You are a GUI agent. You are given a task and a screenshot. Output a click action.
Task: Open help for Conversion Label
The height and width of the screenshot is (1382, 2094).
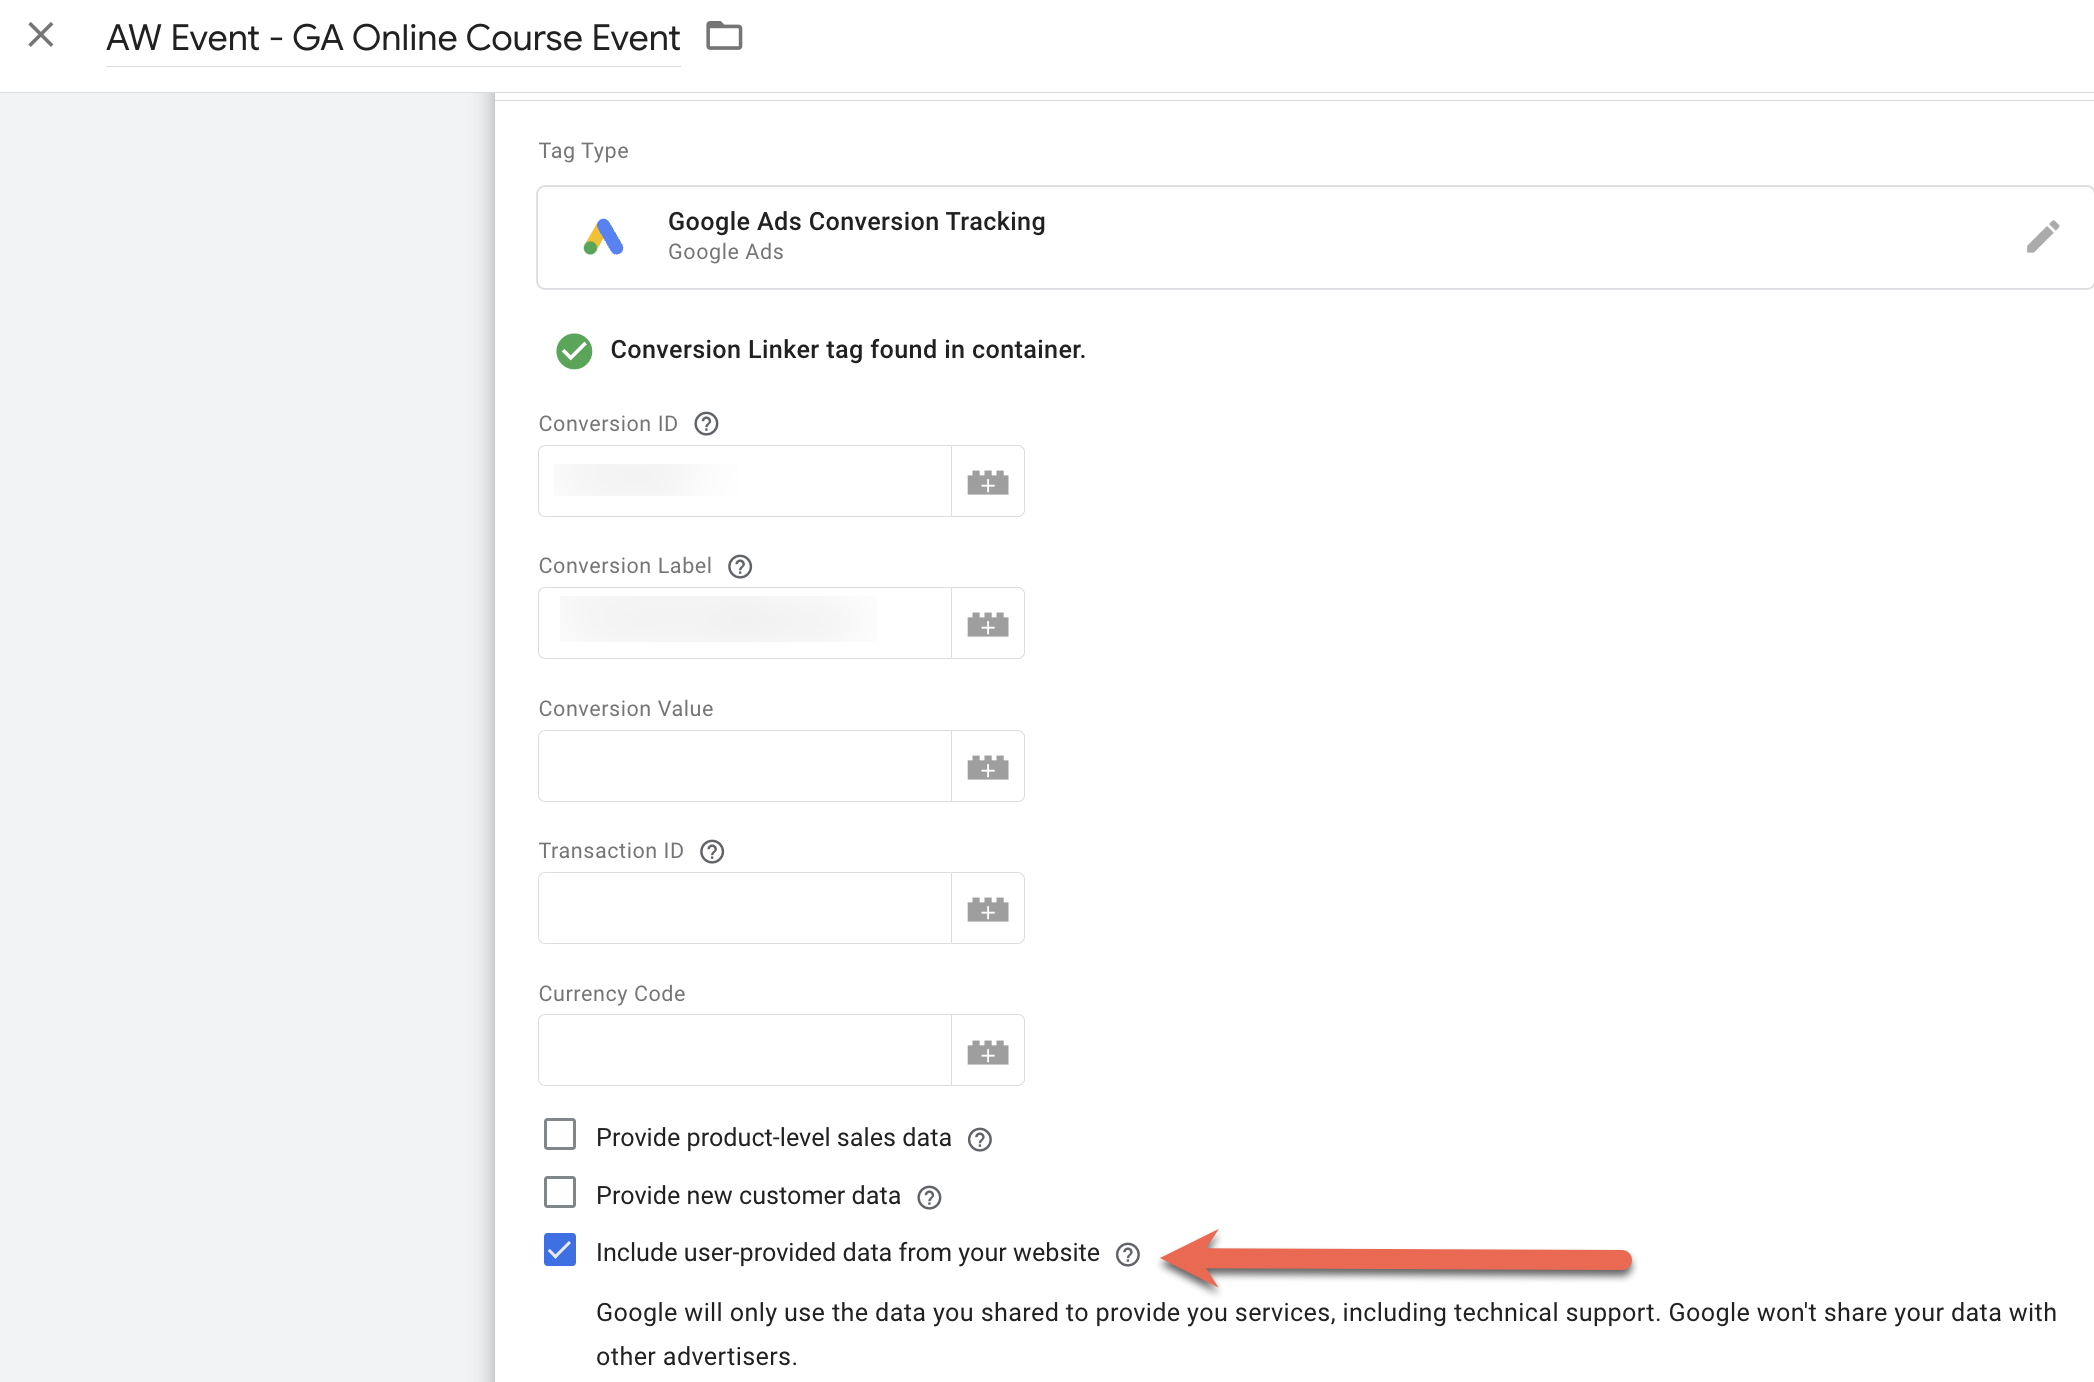(740, 567)
